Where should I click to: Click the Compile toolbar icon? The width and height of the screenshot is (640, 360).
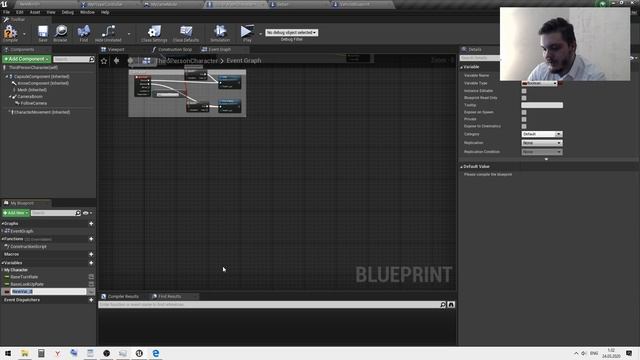point(10,33)
